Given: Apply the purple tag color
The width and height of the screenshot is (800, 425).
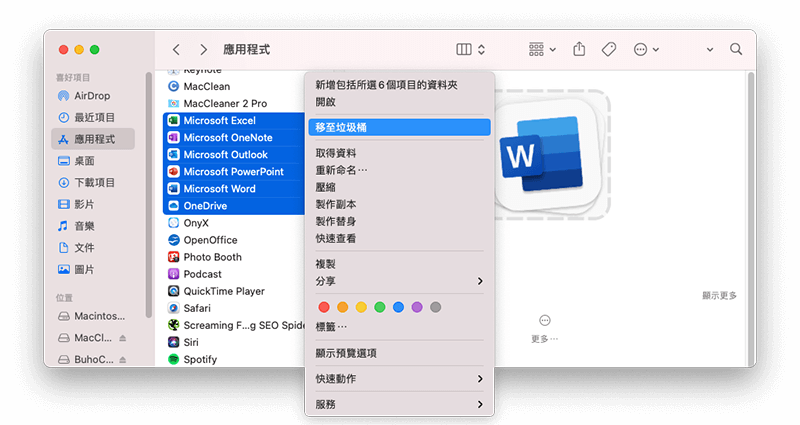Looking at the screenshot, I should coord(417,307).
